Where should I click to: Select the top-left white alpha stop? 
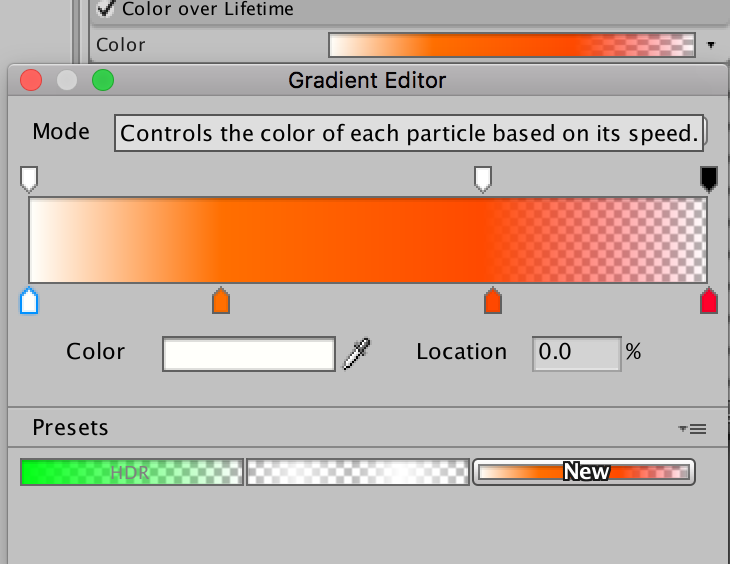pos(29,179)
